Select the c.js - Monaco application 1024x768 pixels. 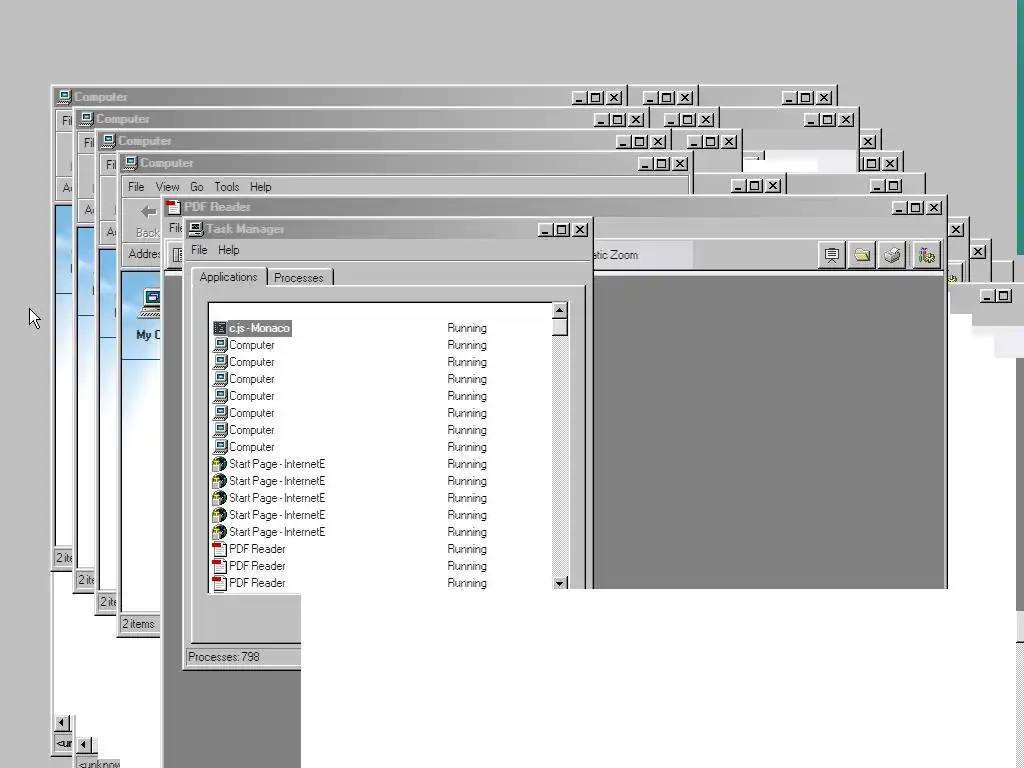[259, 328]
